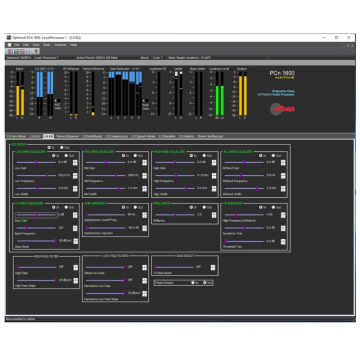
Task: Click the Bass Frequency stepper
Action: 75,228
